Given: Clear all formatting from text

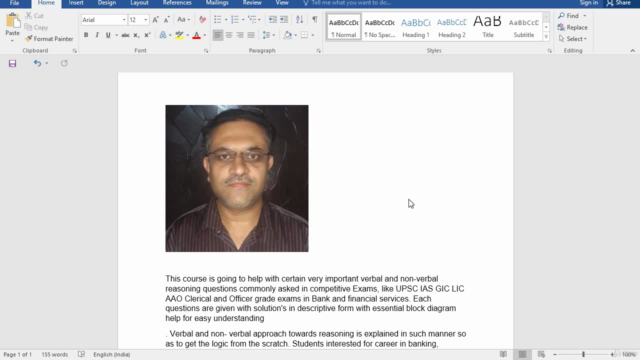Looking at the screenshot, I should click(202, 20).
